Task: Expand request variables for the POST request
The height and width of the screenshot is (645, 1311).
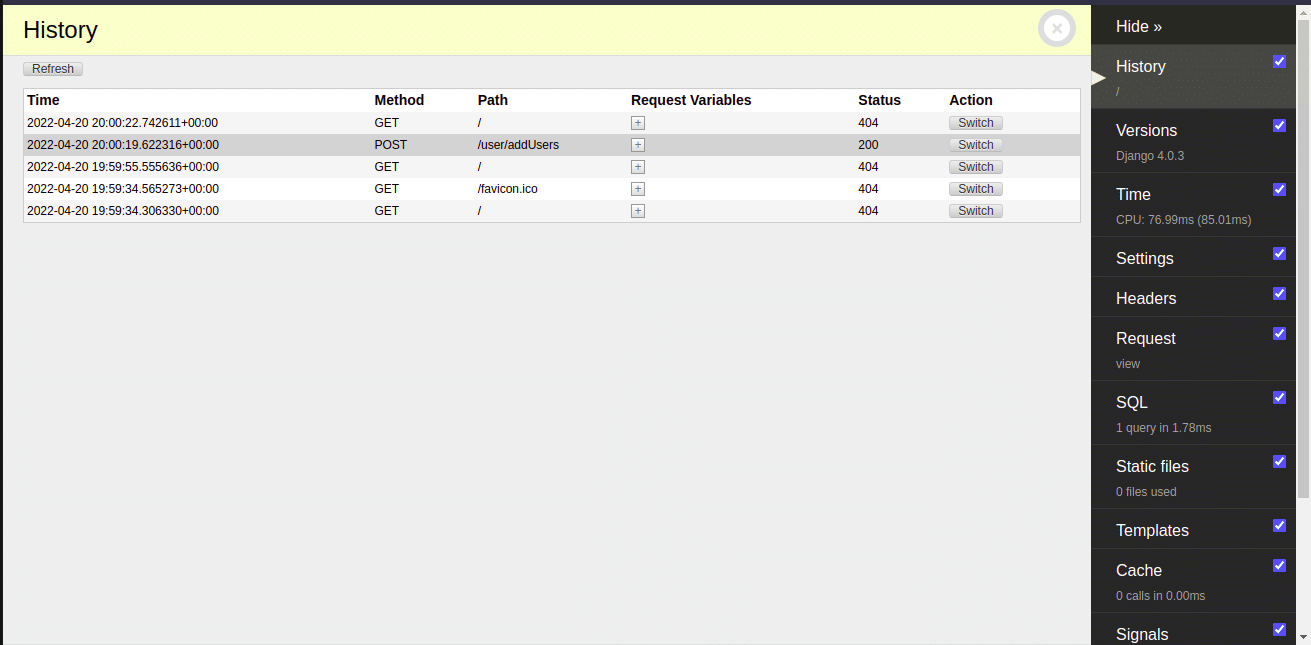Action: (x=637, y=144)
